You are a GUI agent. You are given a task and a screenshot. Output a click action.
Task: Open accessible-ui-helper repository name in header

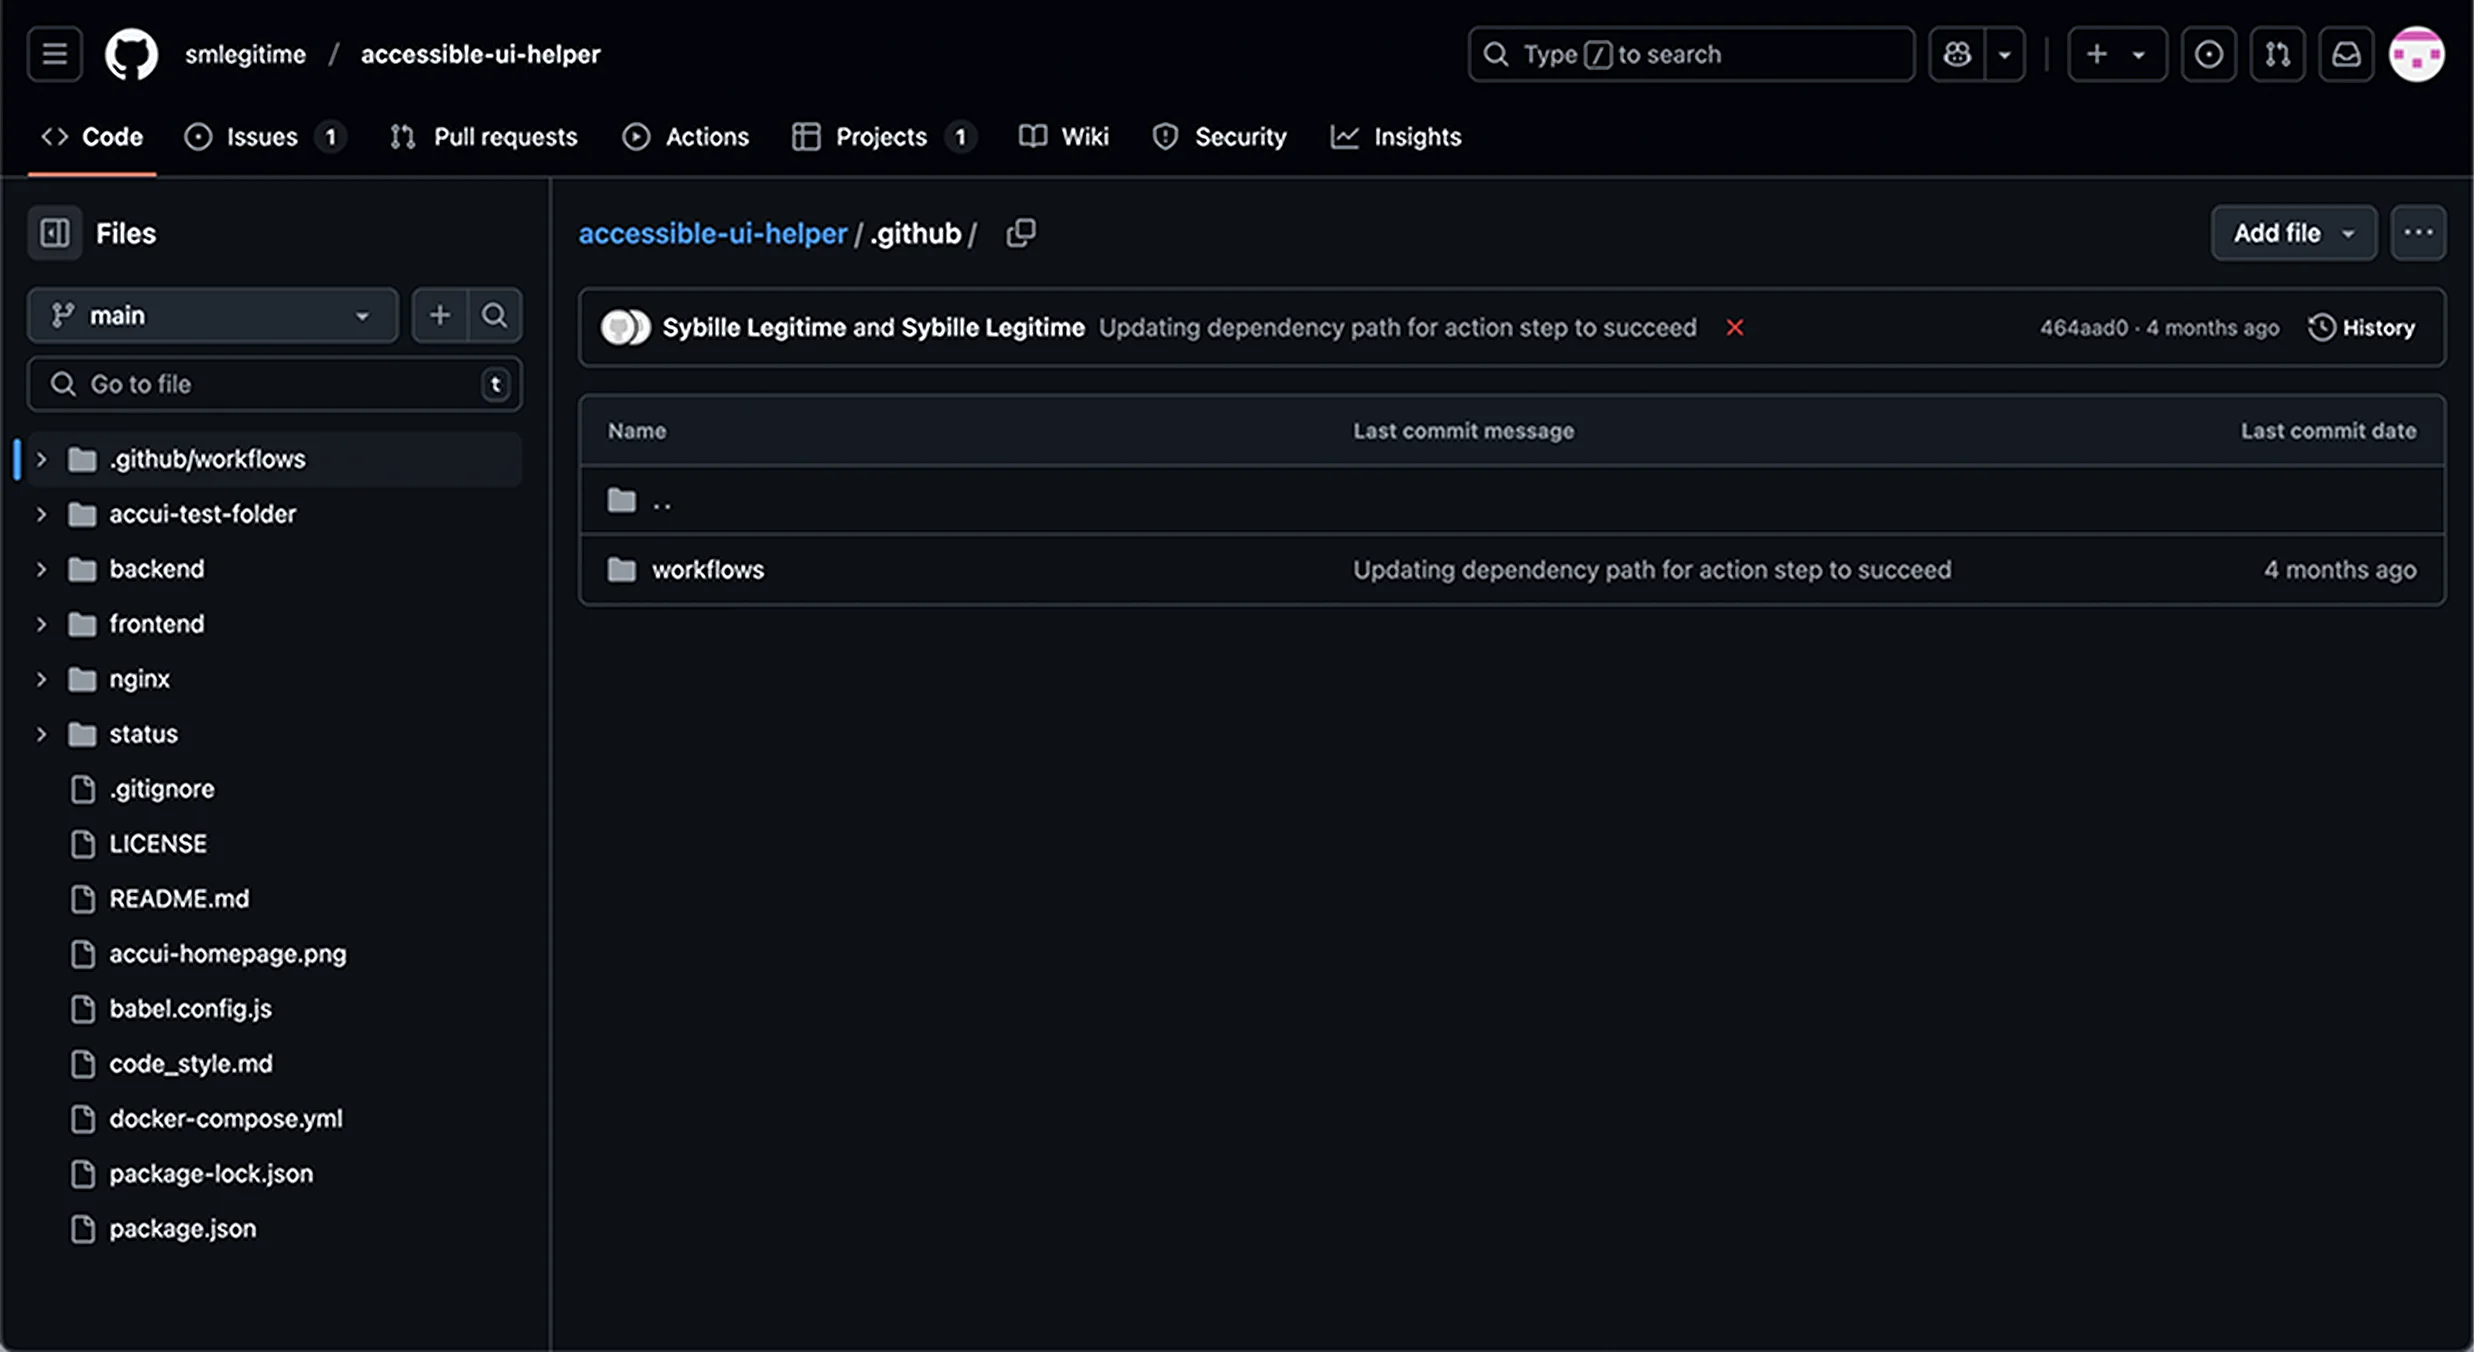480,54
